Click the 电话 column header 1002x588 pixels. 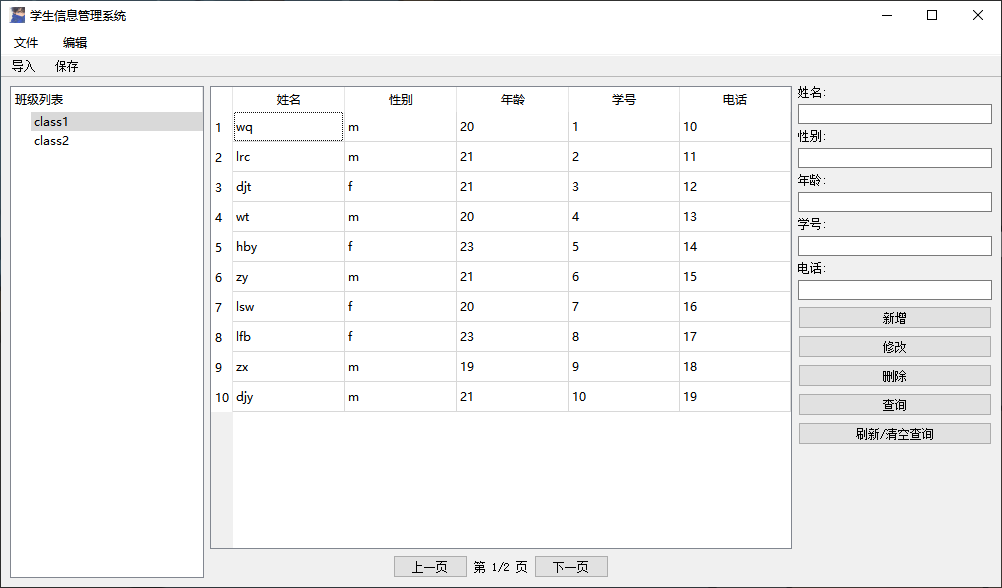(x=735, y=100)
